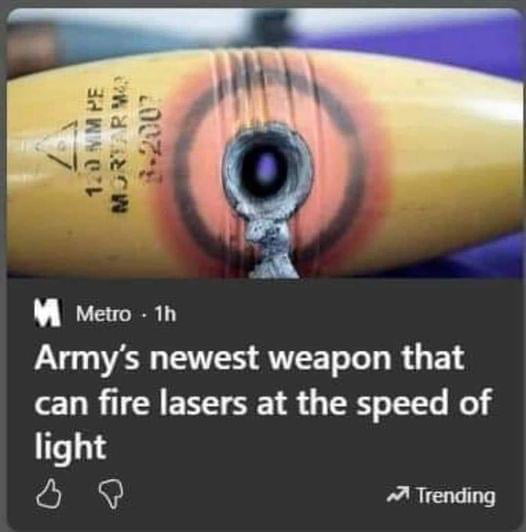Viewport: 526px width, 532px height.
Task: Click the headline line about firing lasers
Action: 263,403
